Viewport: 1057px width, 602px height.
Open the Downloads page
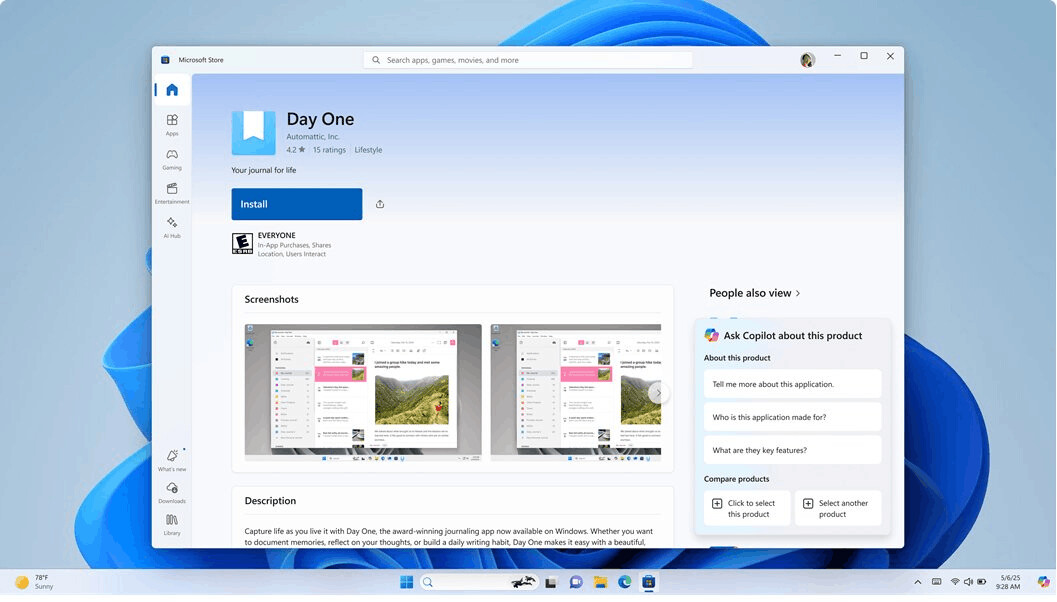[x=172, y=492]
